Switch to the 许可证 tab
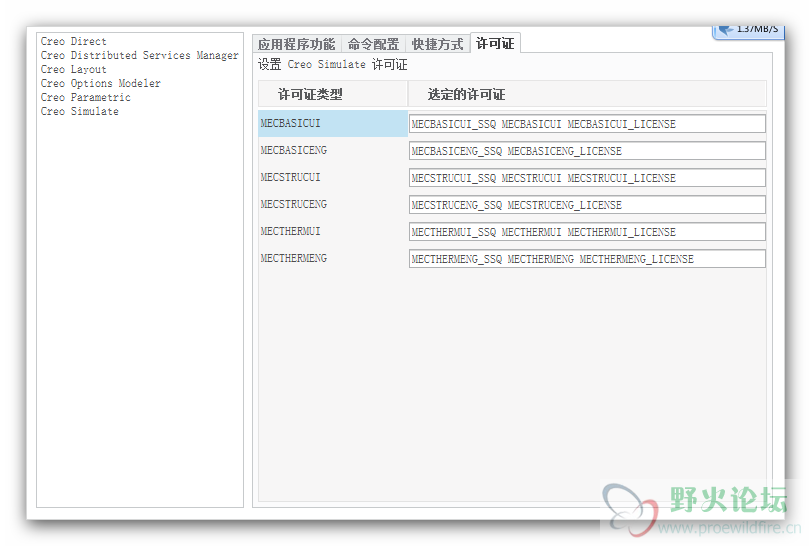Image resolution: width=811 pixels, height=546 pixels. (x=495, y=43)
